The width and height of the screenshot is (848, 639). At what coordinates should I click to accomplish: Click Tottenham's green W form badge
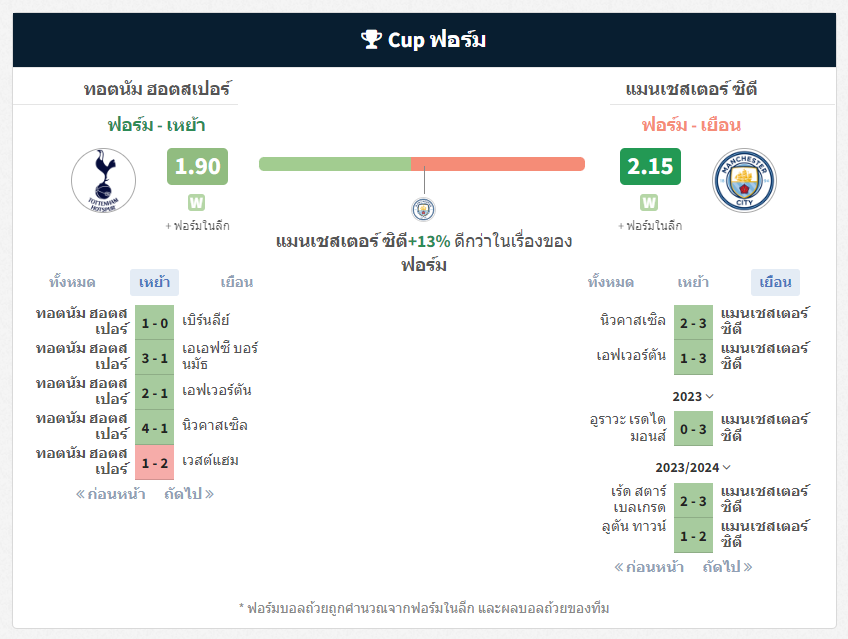click(196, 203)
